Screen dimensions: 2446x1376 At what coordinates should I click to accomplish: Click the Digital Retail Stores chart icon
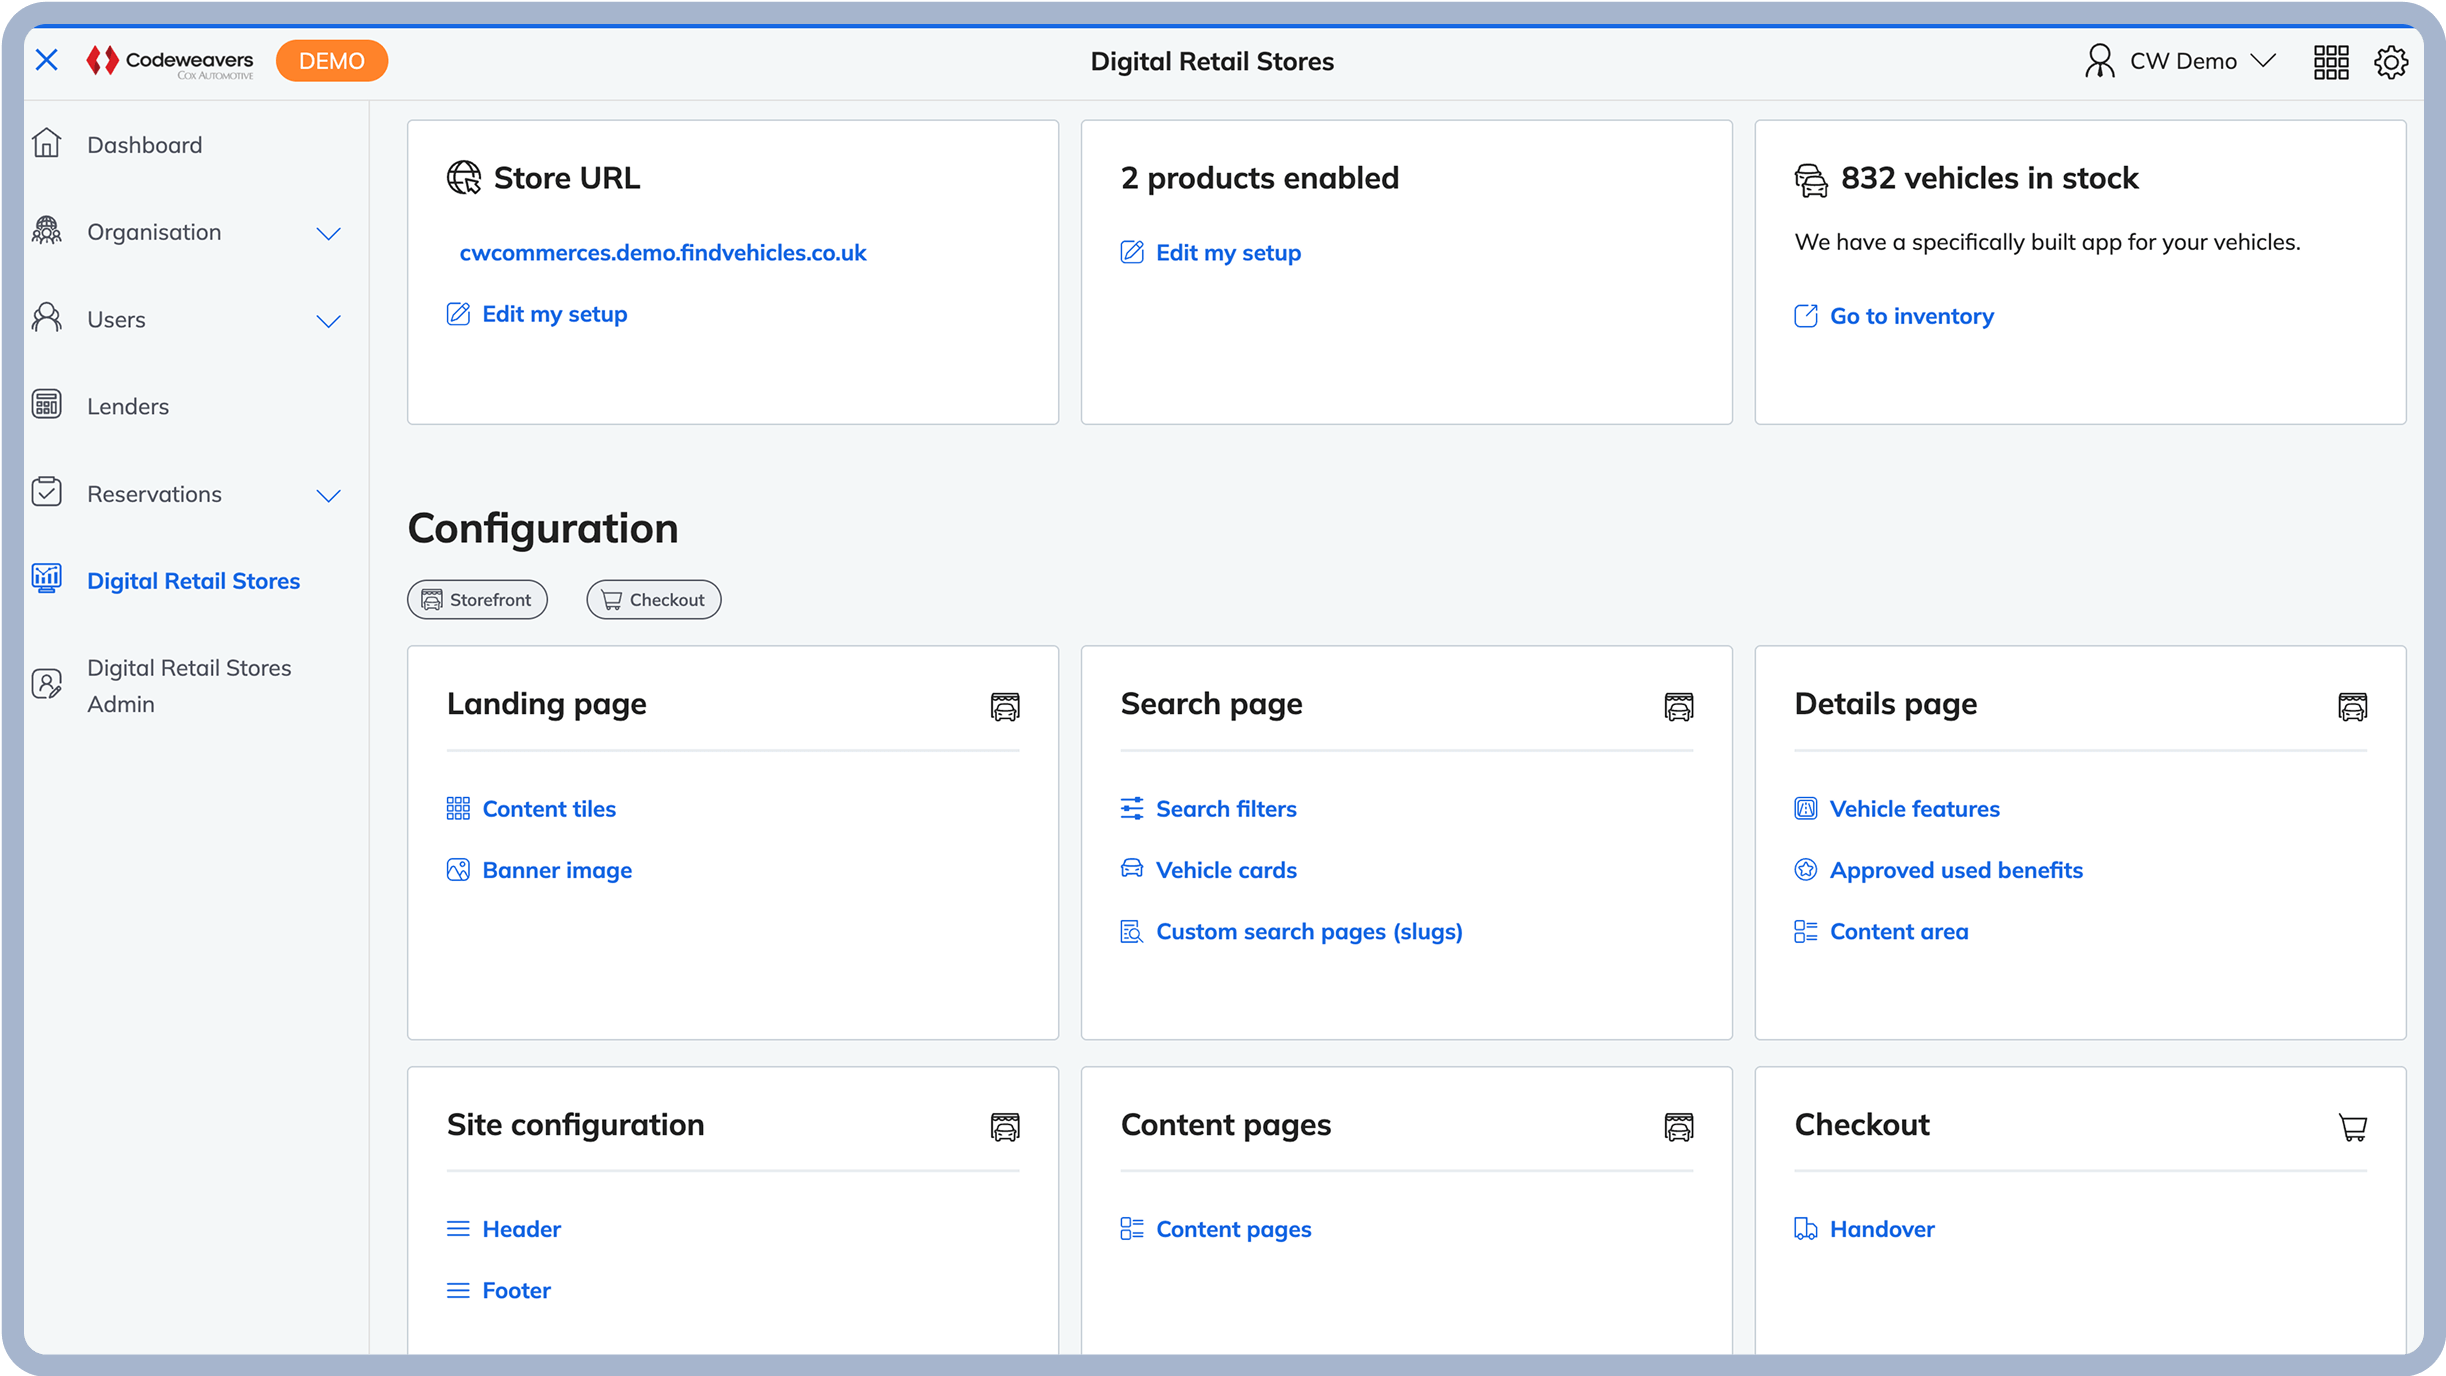pyautogui.click(x=47, y=579)
